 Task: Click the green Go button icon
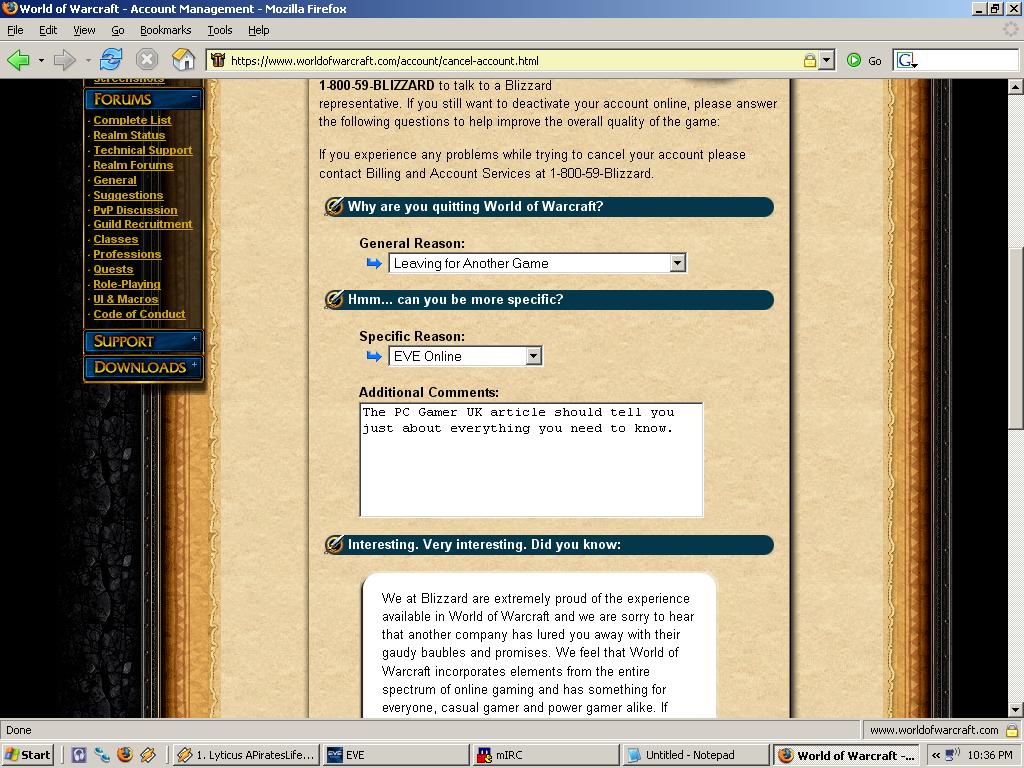point(854,61)
